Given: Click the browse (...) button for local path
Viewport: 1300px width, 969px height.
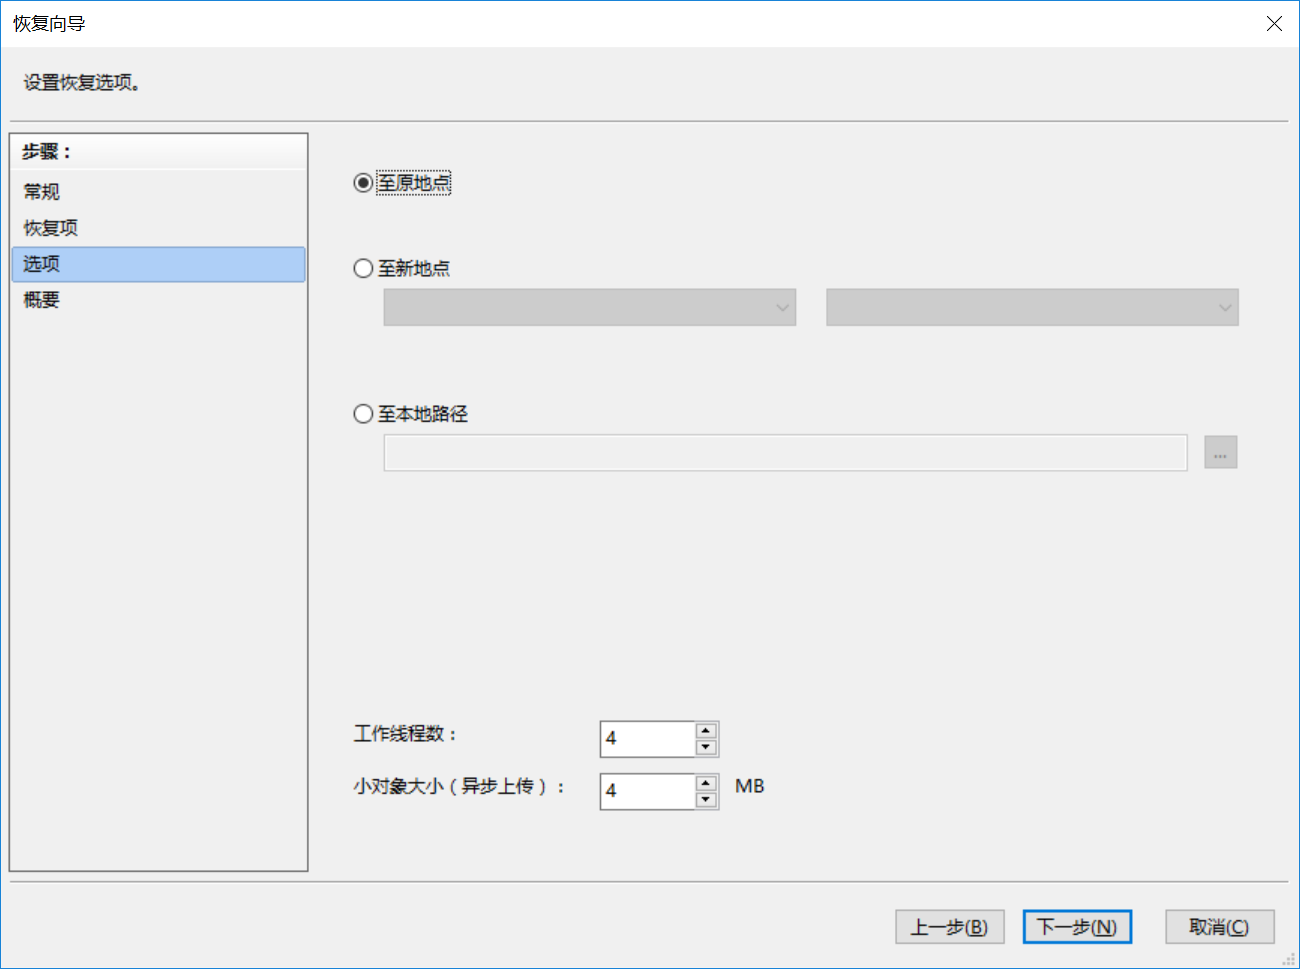Looking at the screenshot, I should click(1220, 453).
